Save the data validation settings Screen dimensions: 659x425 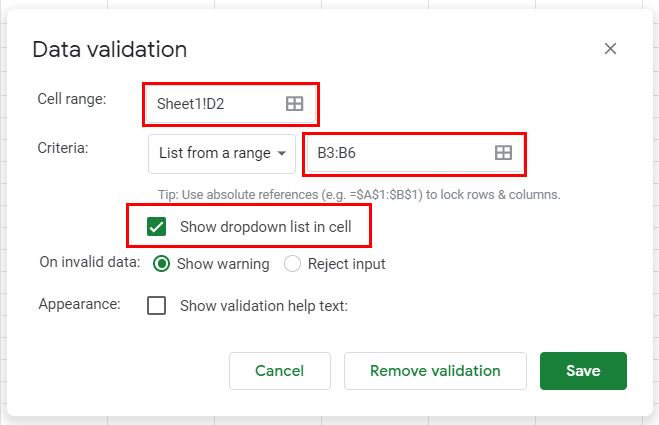(583, 371)
